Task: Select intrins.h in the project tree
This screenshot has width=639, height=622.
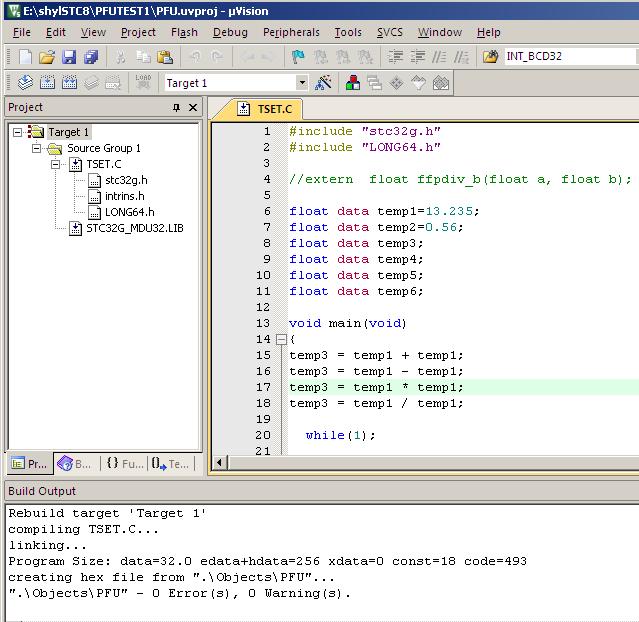Action: 125,196
